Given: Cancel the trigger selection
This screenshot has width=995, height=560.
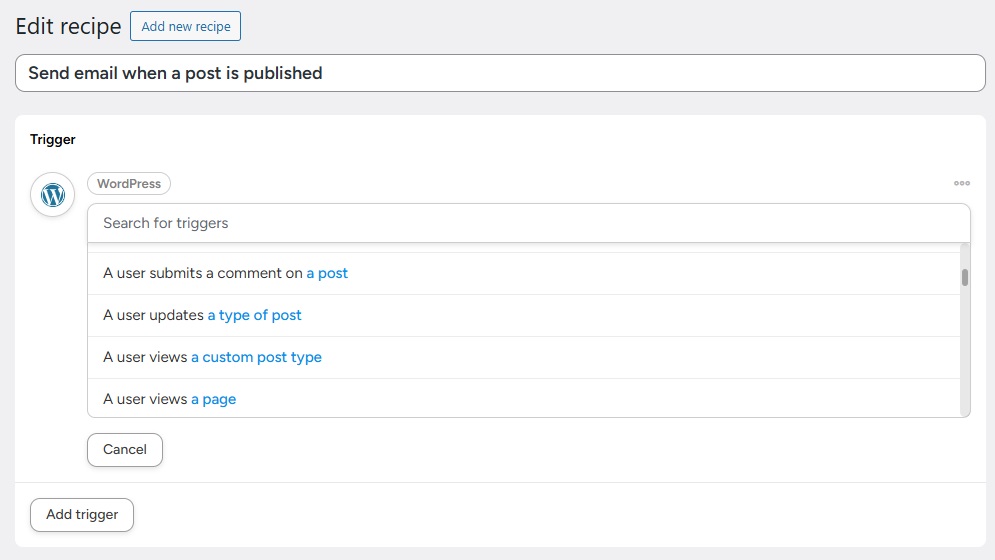Looking at the screenshot, I should click(125, 450).
